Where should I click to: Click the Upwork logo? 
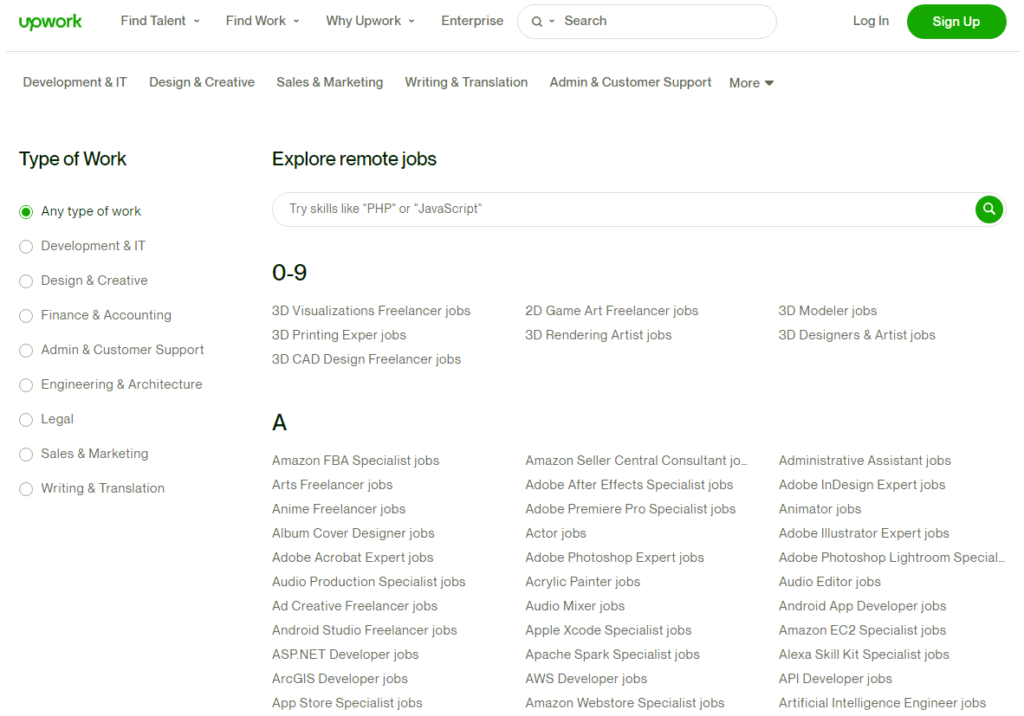coord(50,22)
